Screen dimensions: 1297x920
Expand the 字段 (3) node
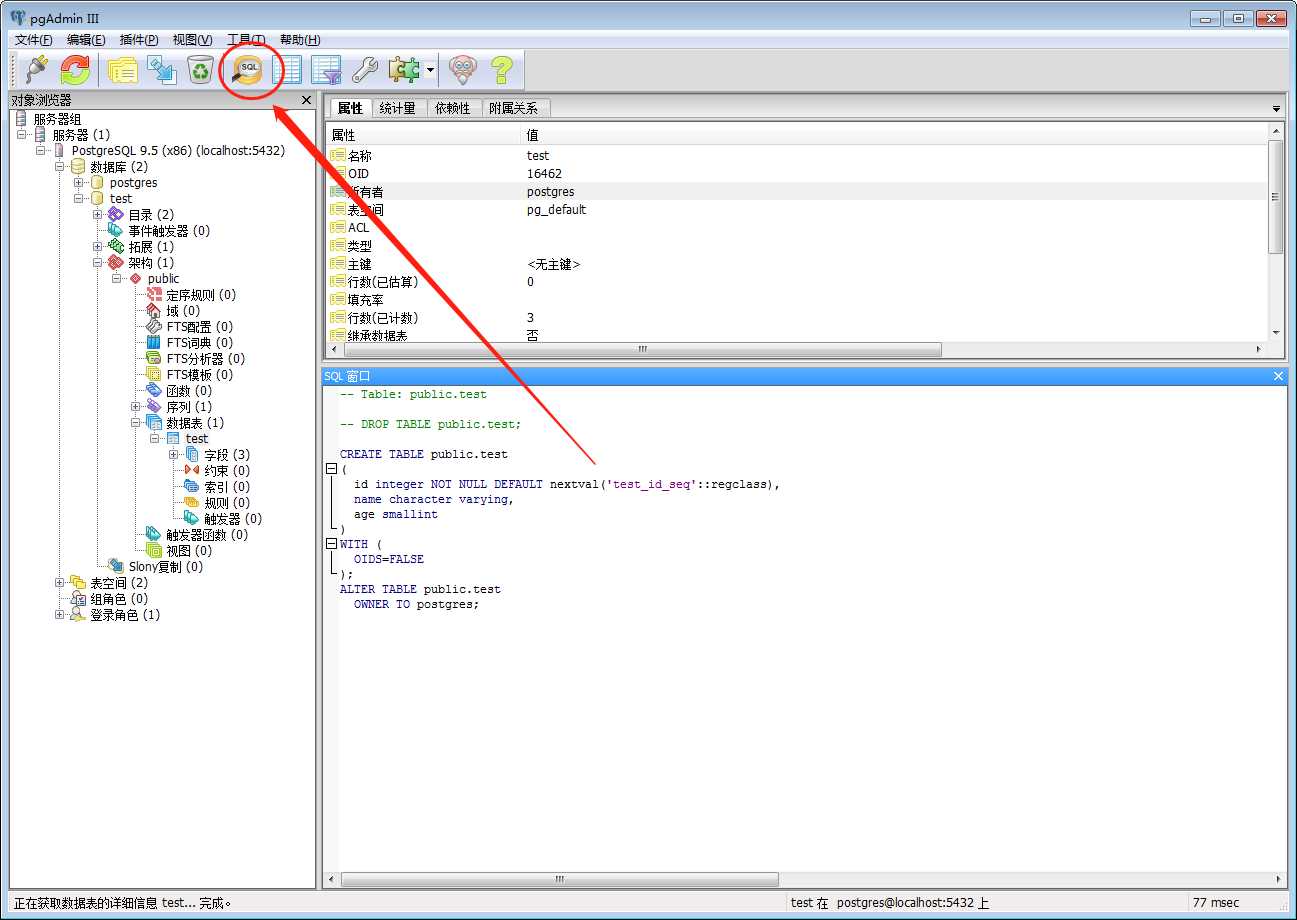(x=174, y=455)
